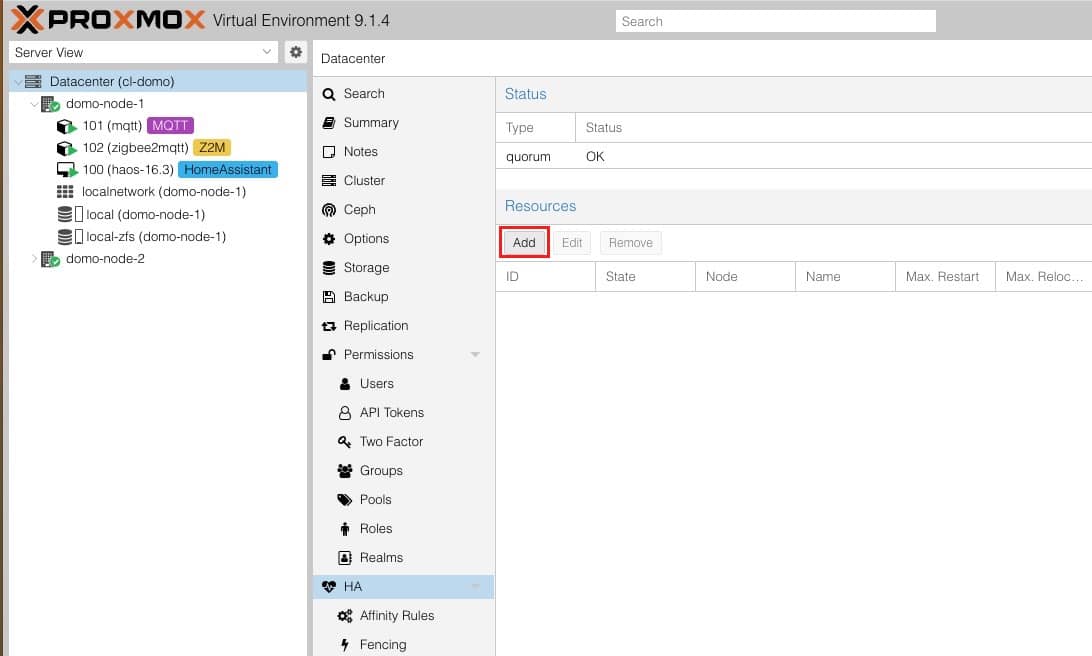Image resolution: width=1092 pixels, height=656 pixels.
Task: Select VM 100 haos-16.3 in tree
Action: coord(128,170)
